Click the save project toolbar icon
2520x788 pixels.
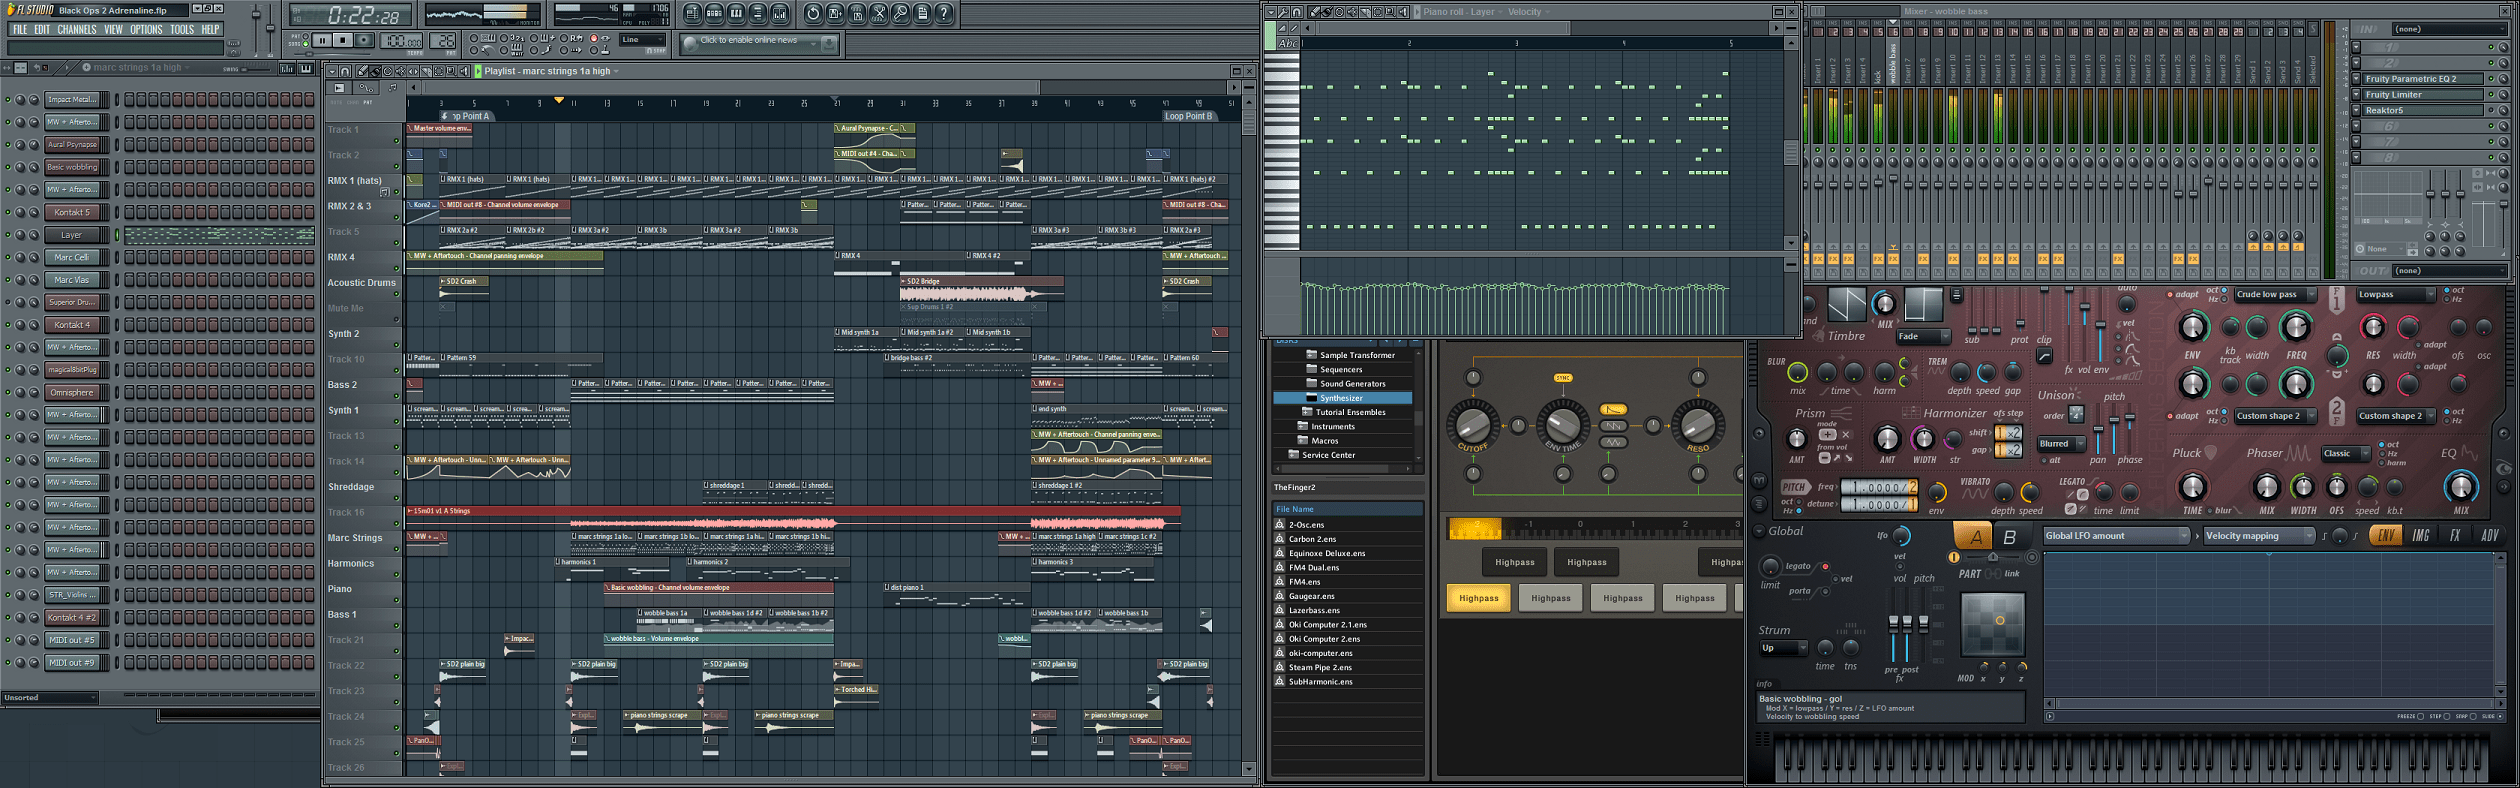click(835, 13)
